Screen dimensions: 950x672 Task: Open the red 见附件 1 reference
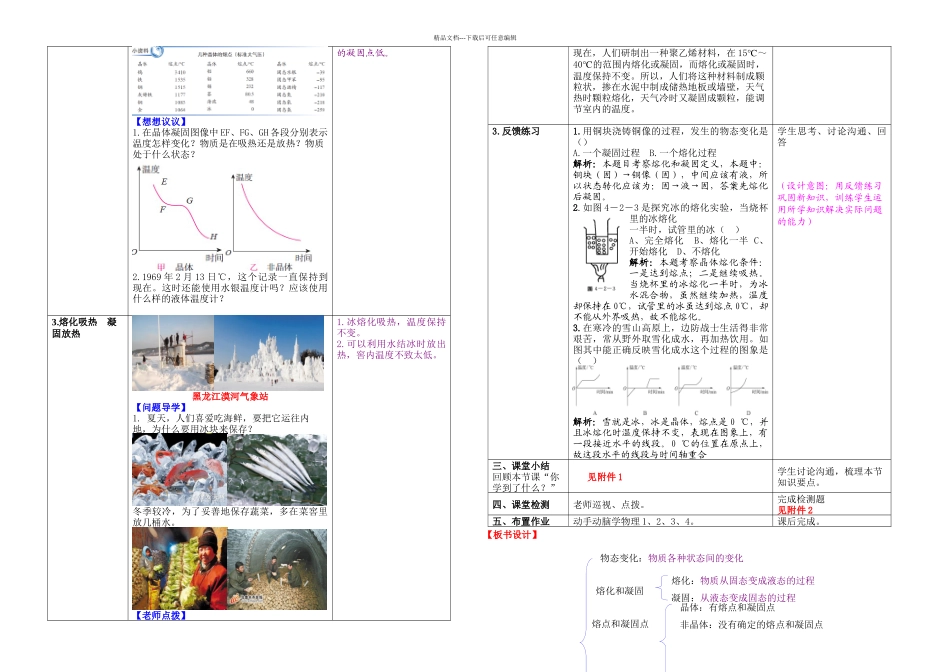tap(605, 477)
